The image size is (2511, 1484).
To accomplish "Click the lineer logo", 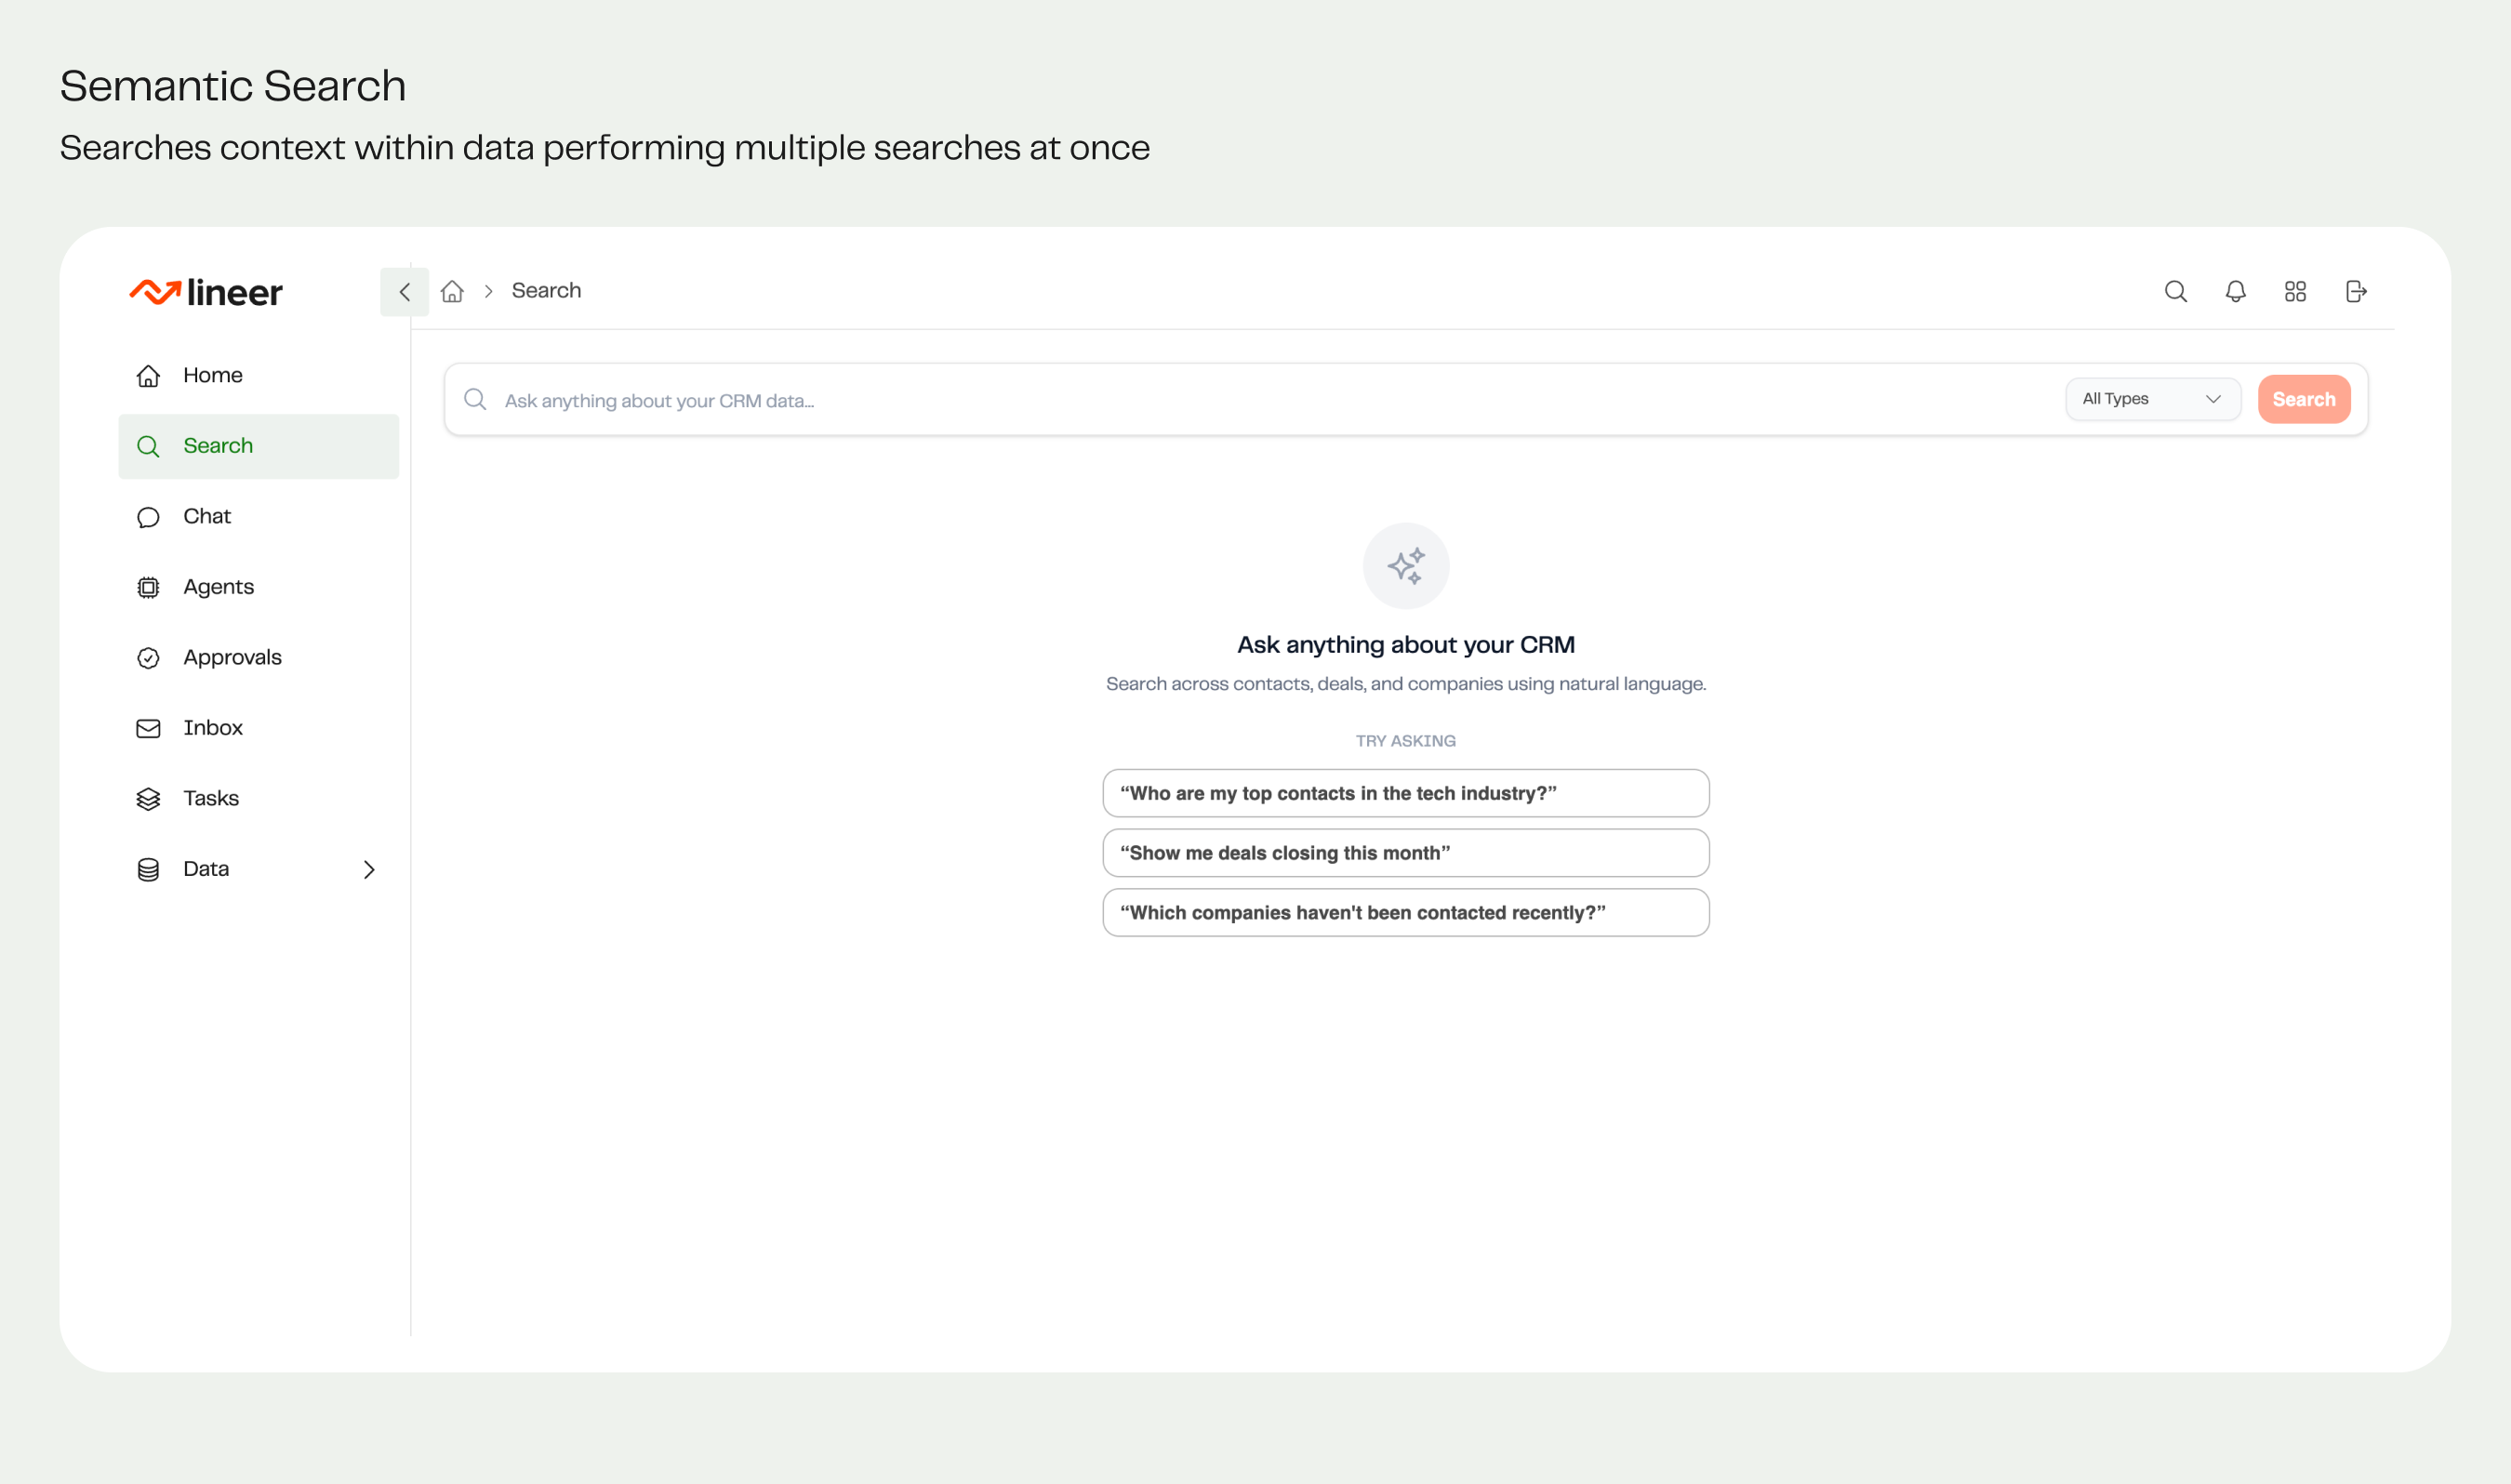I will [206, 292].
